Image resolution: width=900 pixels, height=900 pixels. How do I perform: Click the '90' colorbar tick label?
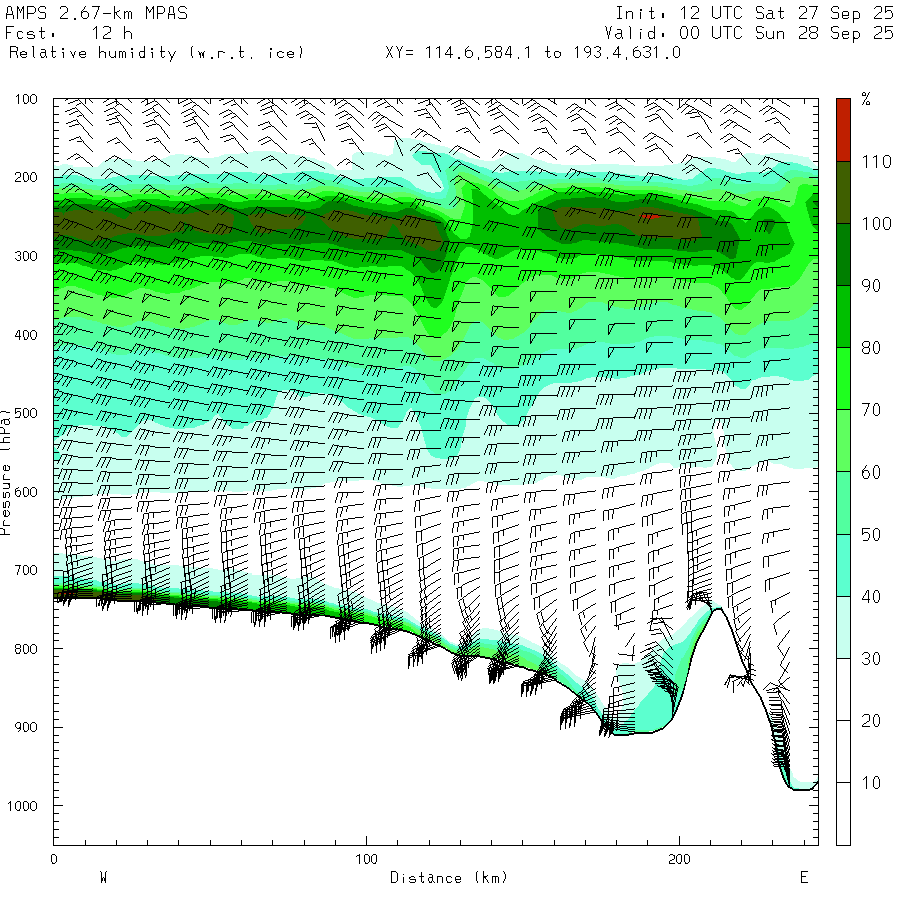(x=871, y=285)
